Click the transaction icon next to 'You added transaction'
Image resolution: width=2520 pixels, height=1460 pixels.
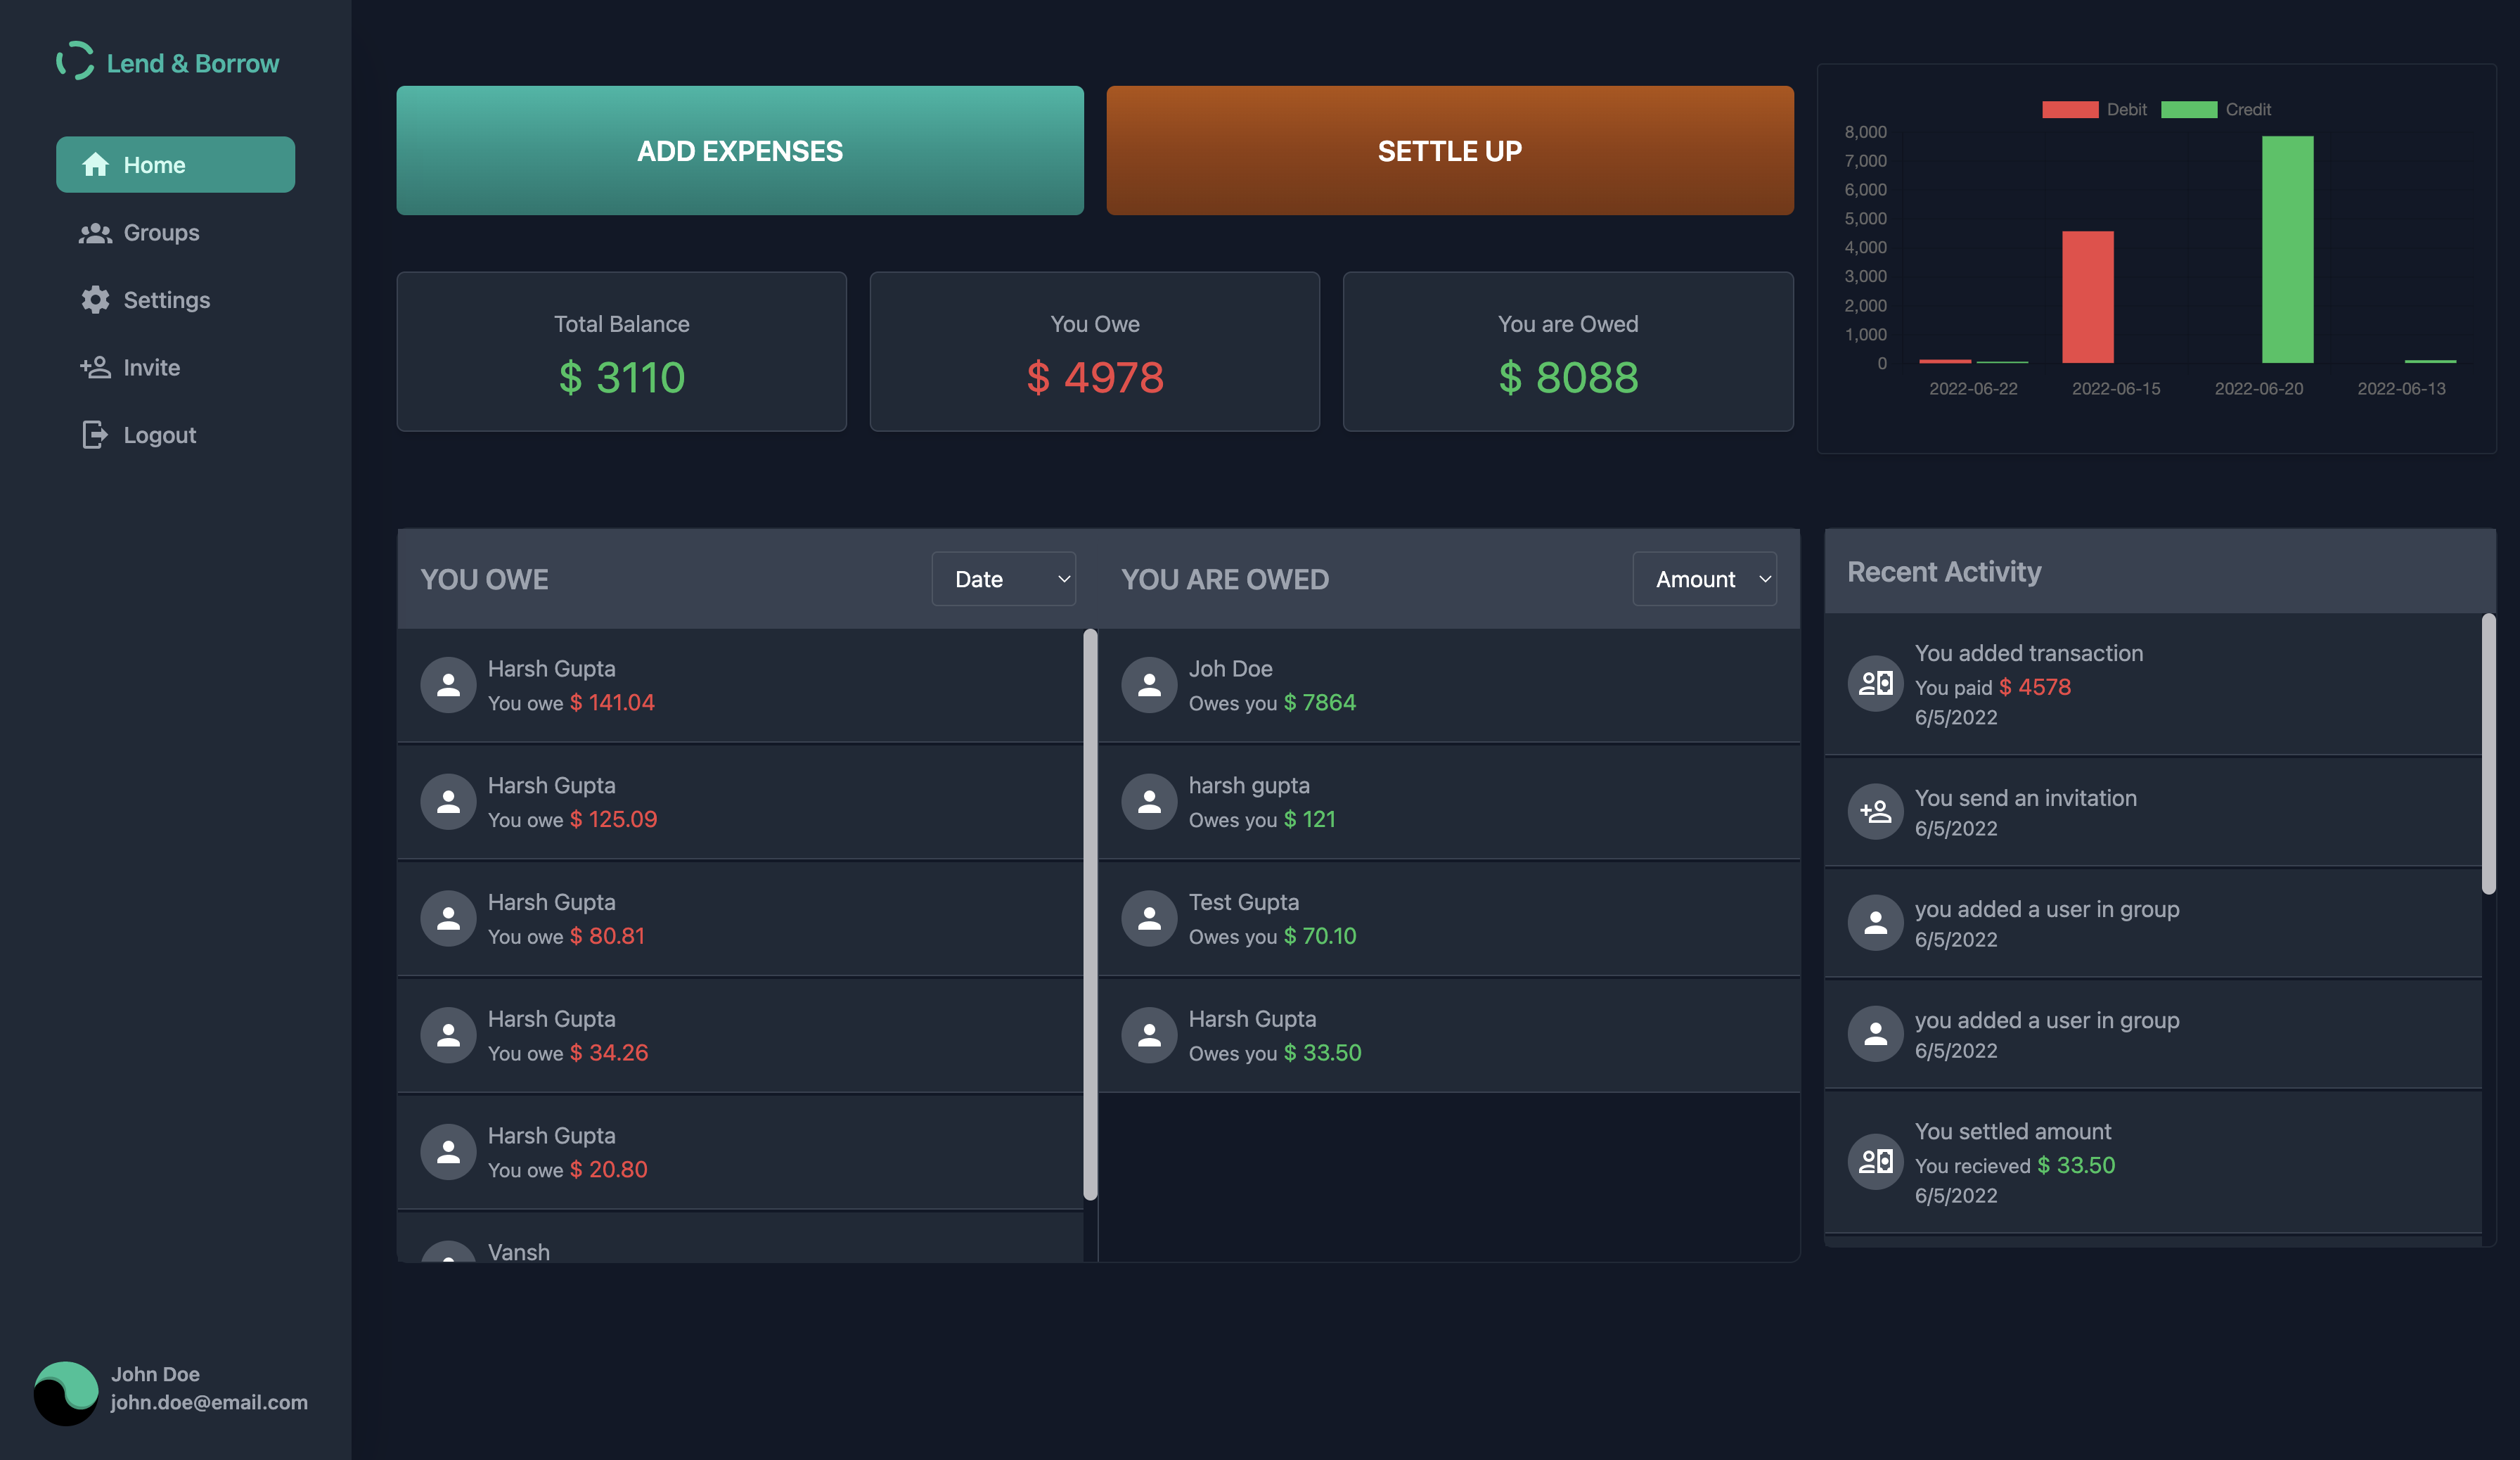[1875, 684]
